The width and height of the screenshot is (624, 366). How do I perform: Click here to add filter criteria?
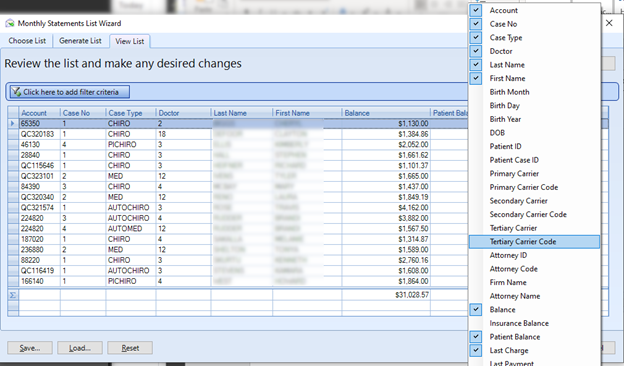(70, 92)
